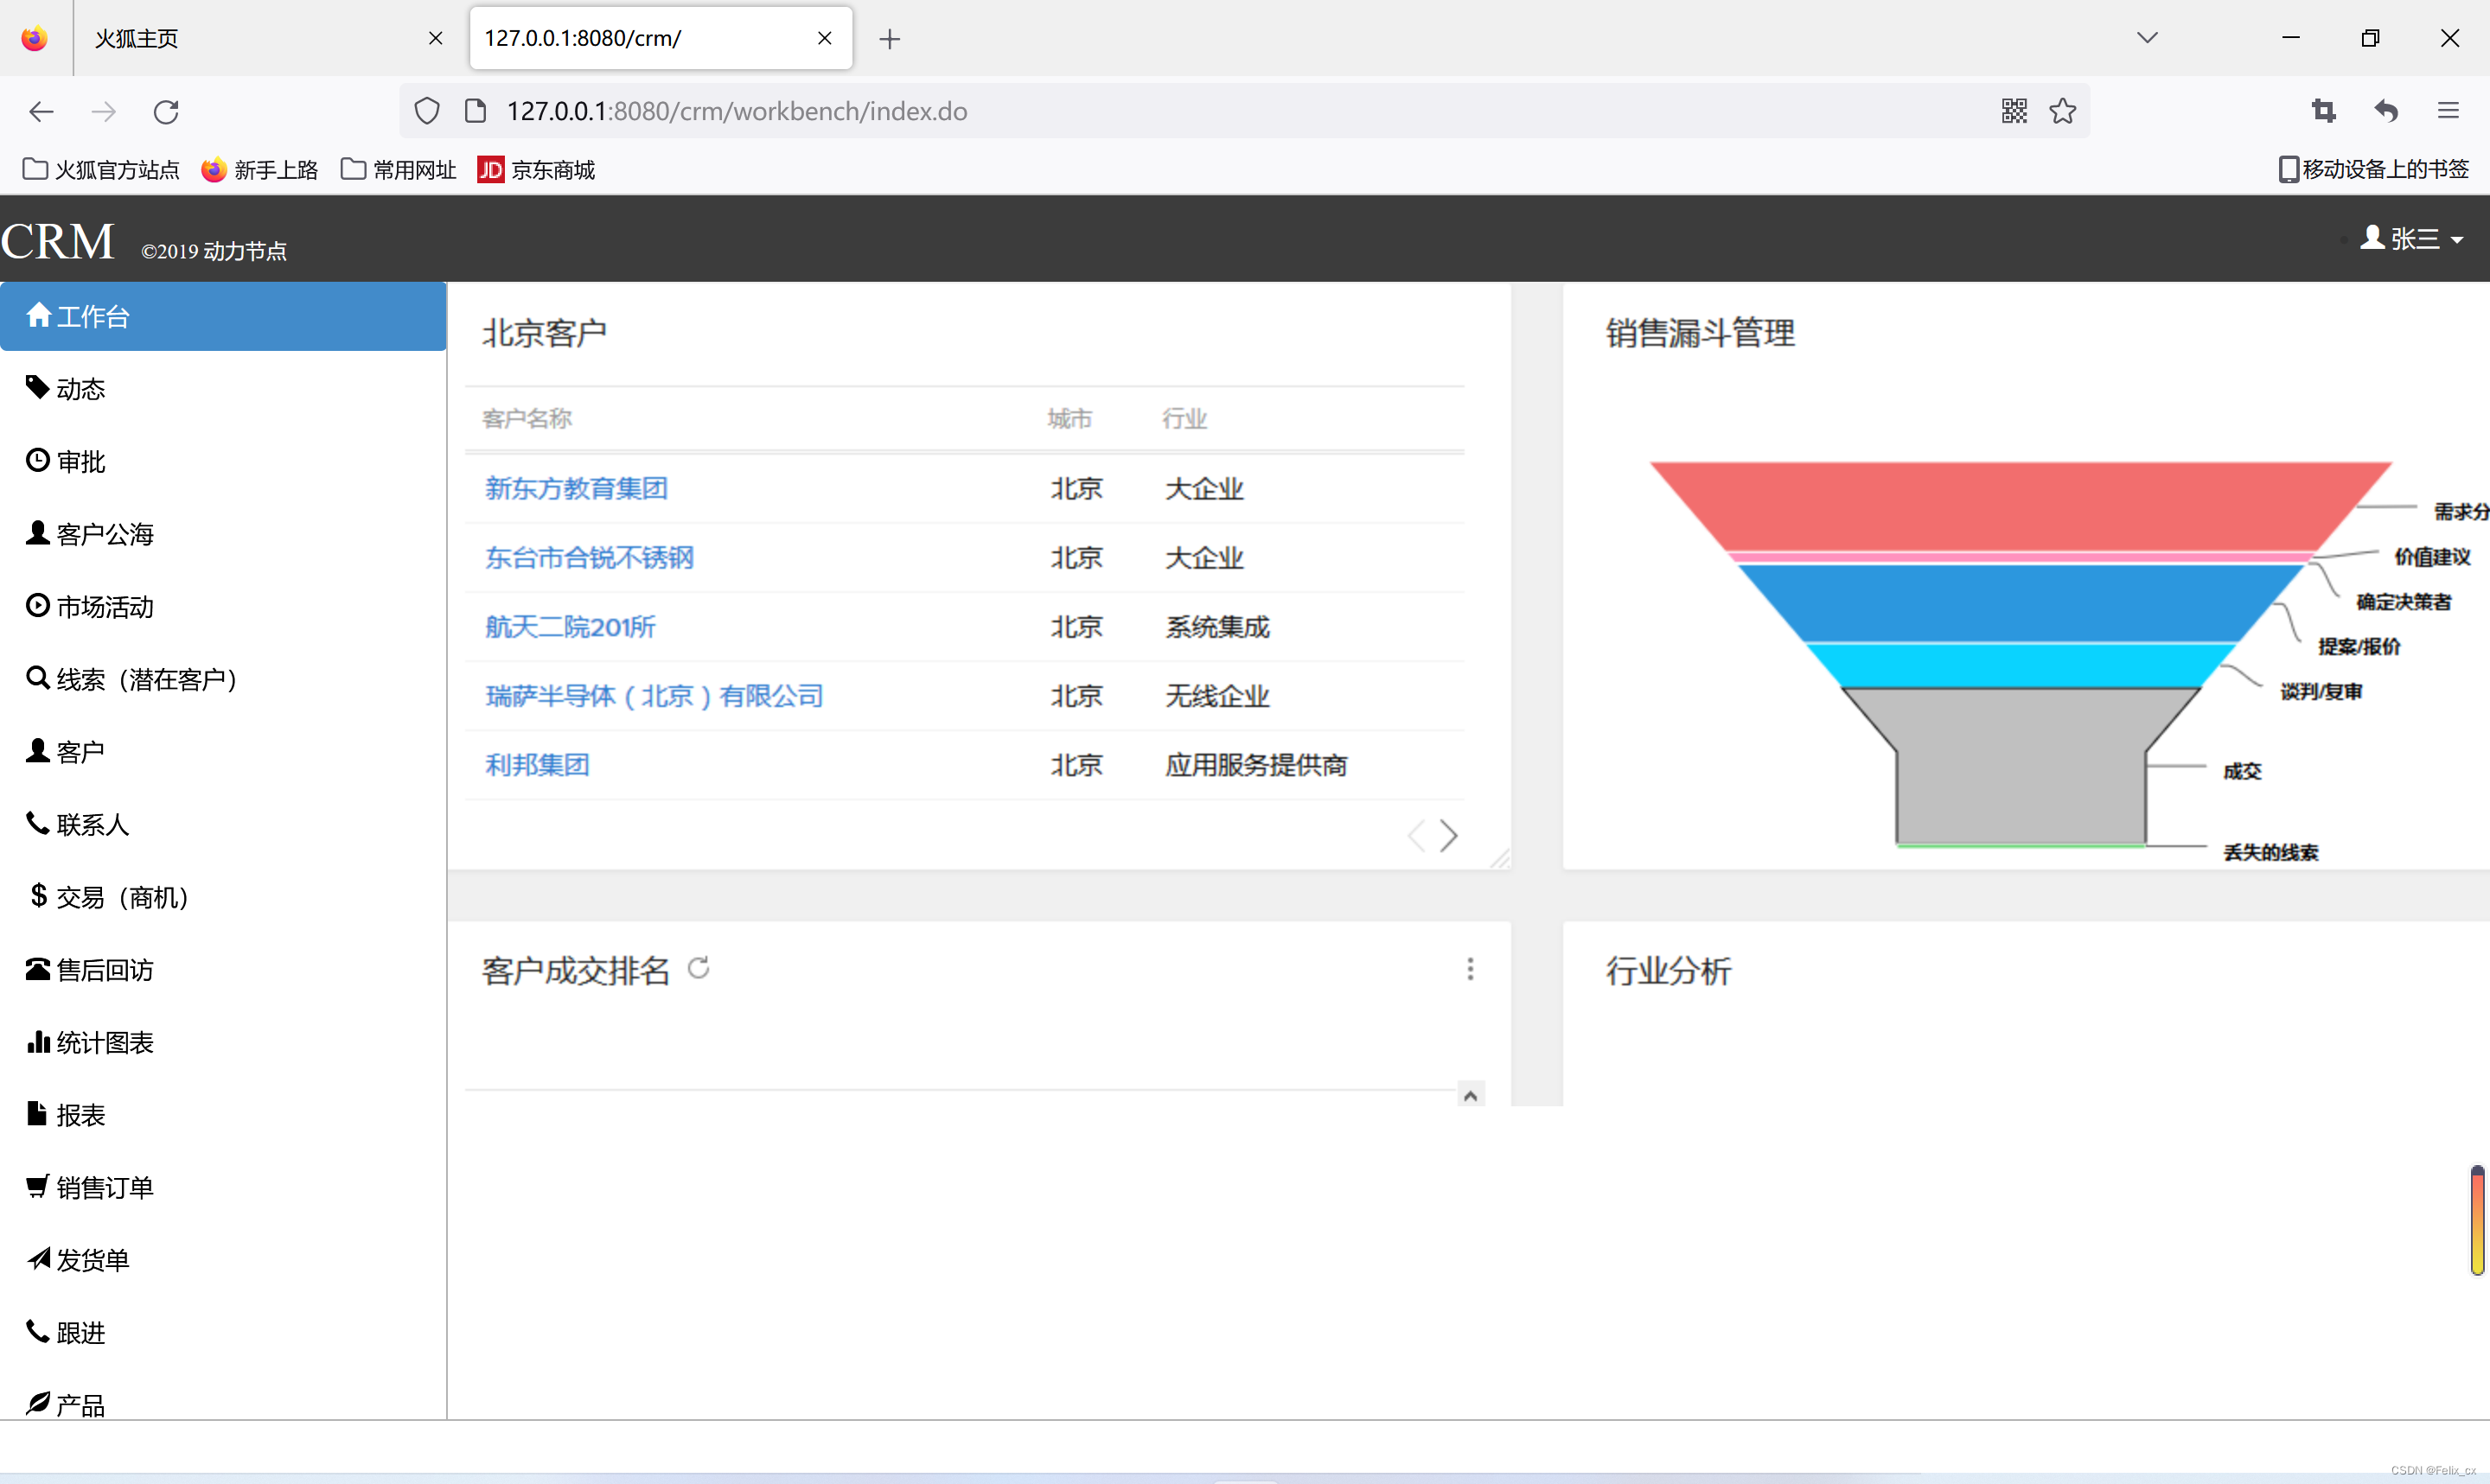
Task: Open customer 新东方教育集团
Action: coord(576,489)
